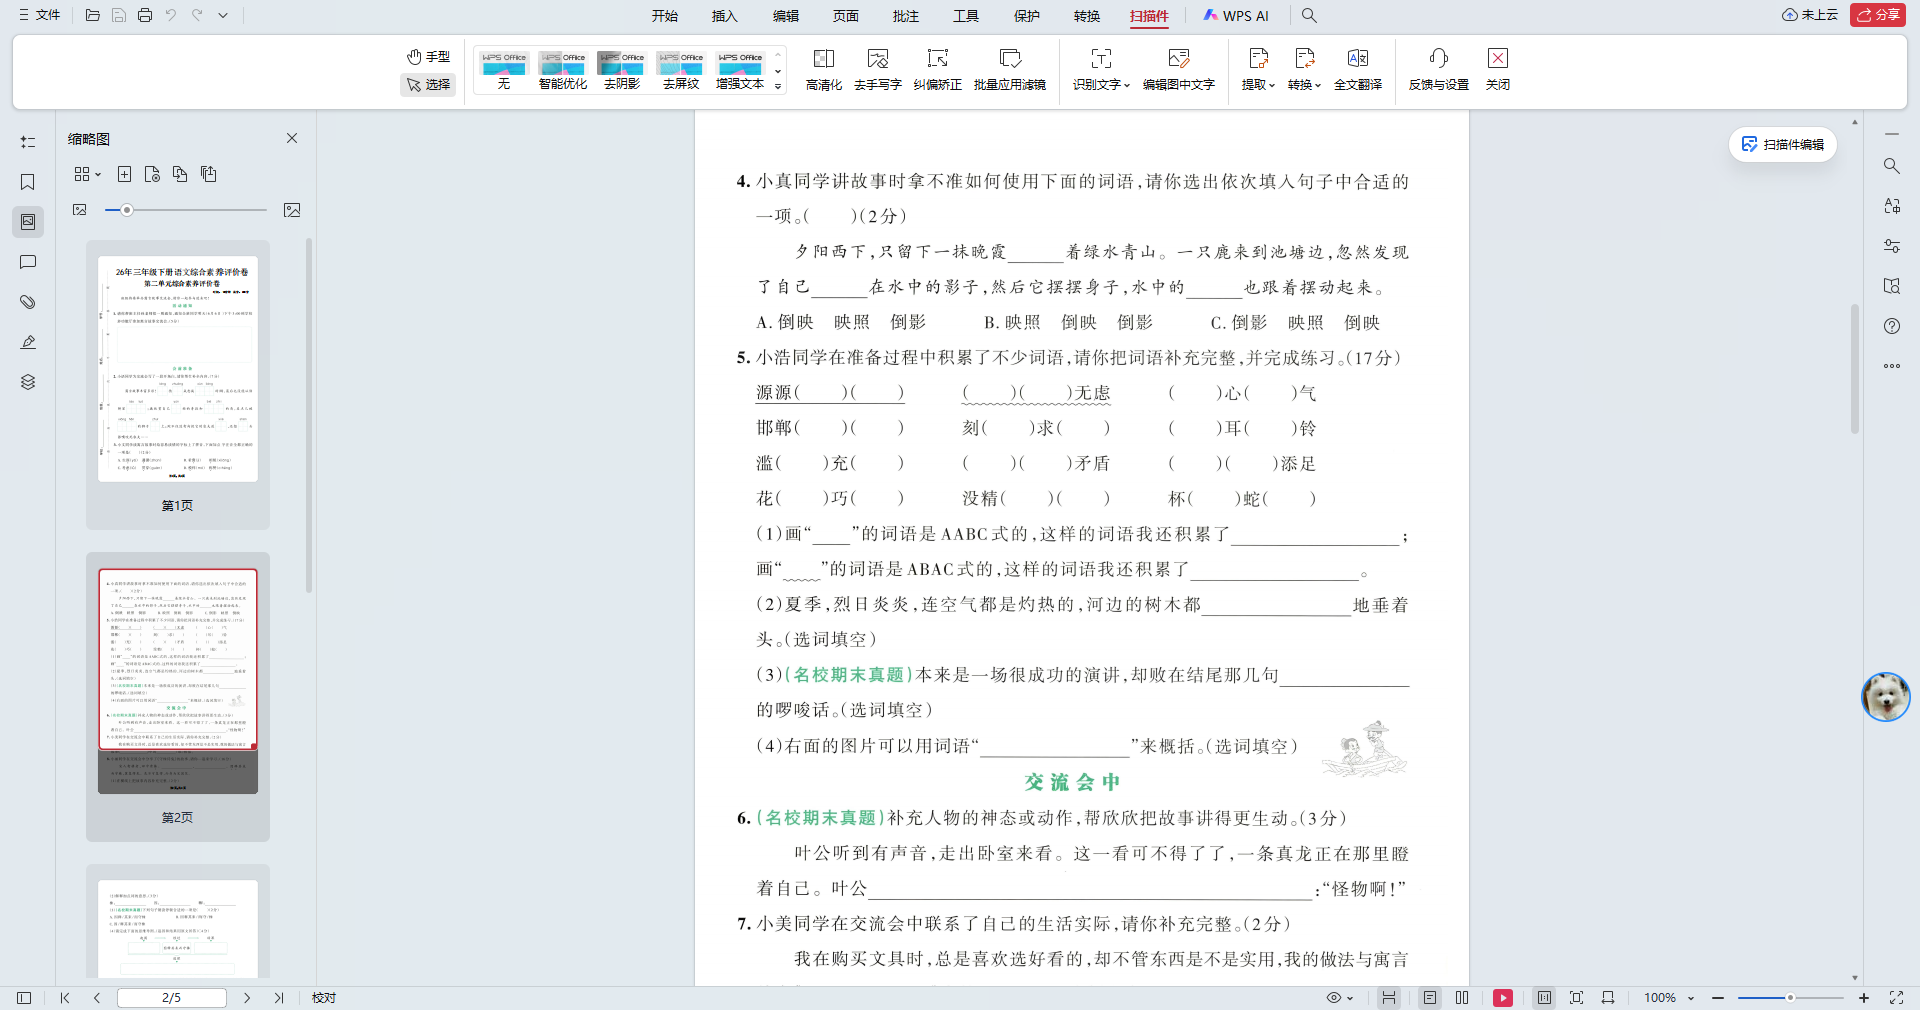Click the 高清化 enhancement icon
Screen dimensions: 1920x1010
tap(823, 70)
